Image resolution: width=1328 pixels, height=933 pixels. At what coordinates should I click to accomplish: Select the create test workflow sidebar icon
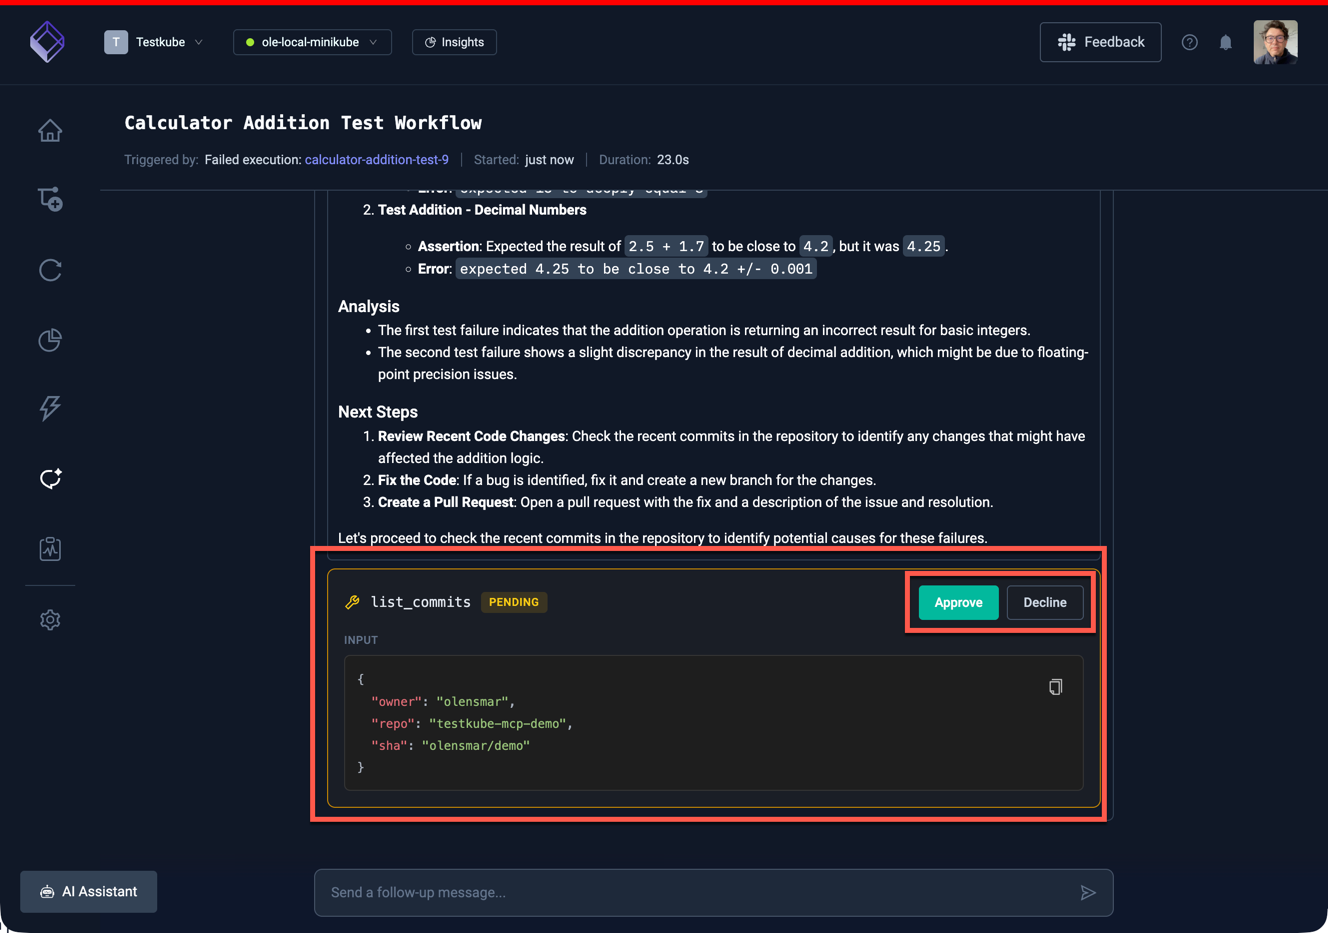[50, 199]
